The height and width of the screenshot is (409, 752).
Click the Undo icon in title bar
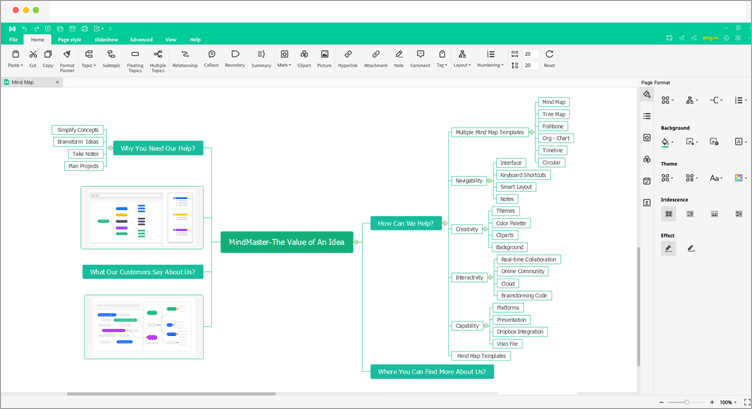(24, 29)
